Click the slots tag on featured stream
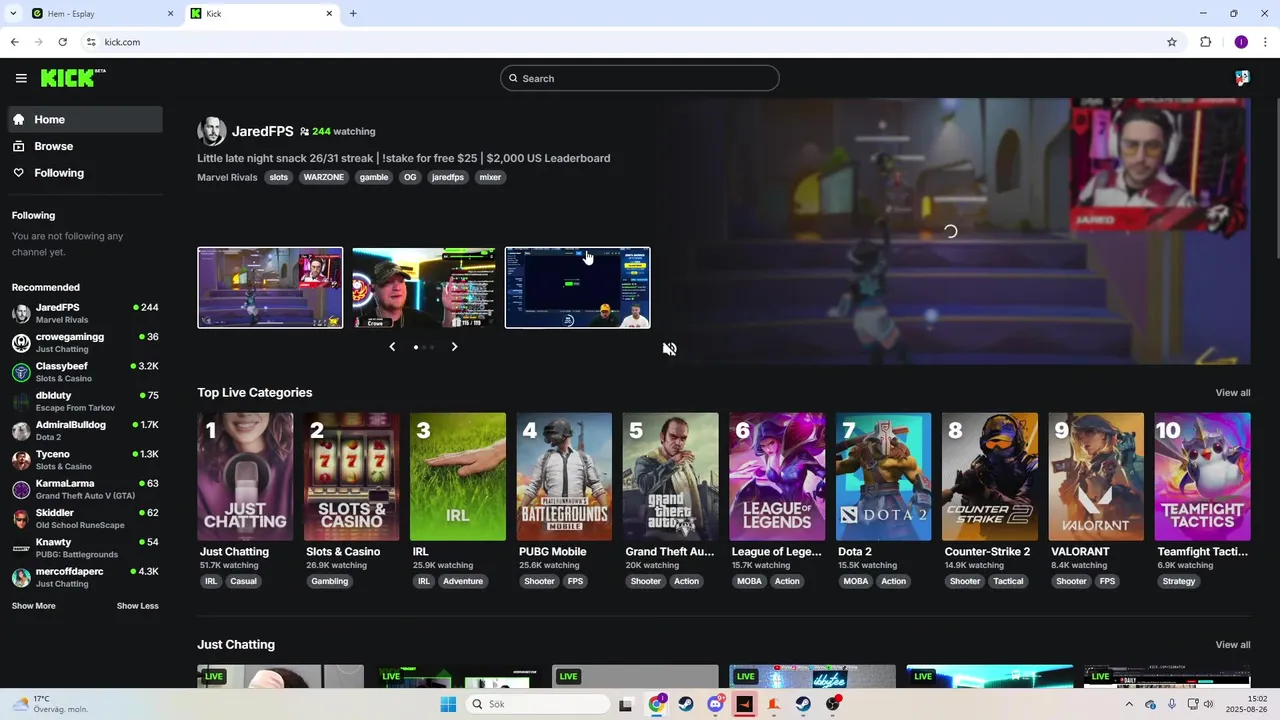The width and height of the screenshot is (1280, 720). coord(279,177)
